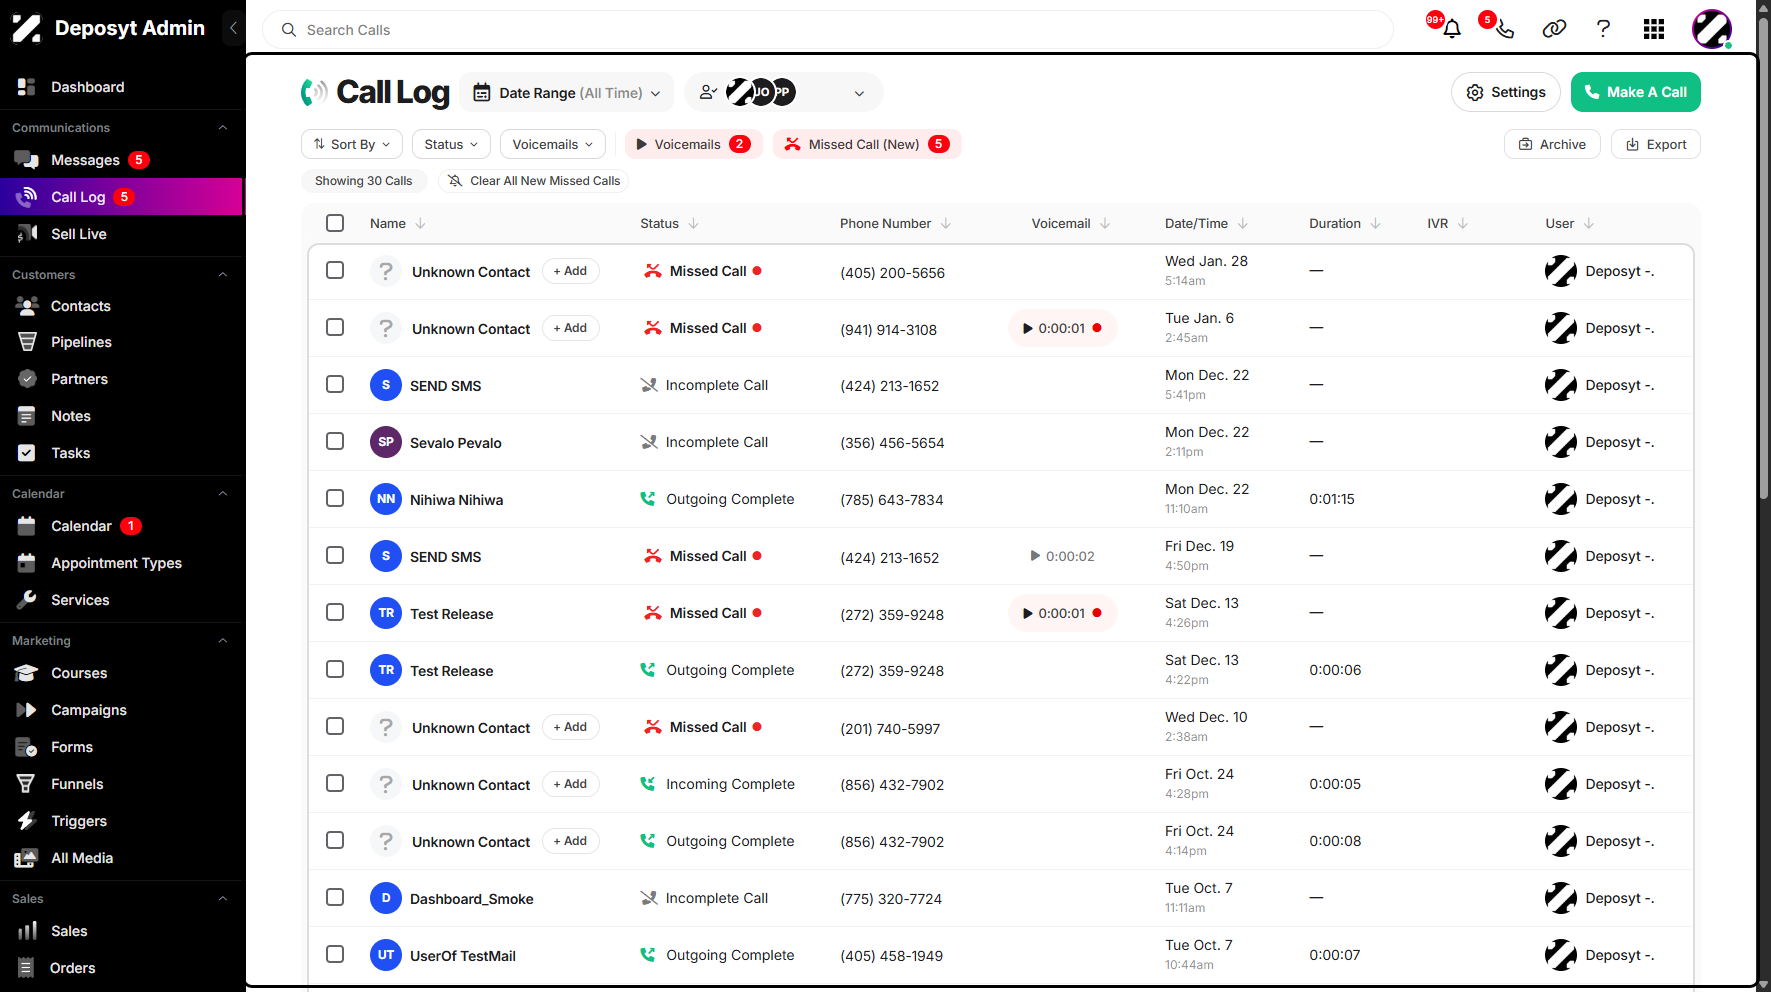Click the NN avatar for Nihiwa Nihiwa
This screenshot has width=1771, height=992.
(x=386, y=499)
